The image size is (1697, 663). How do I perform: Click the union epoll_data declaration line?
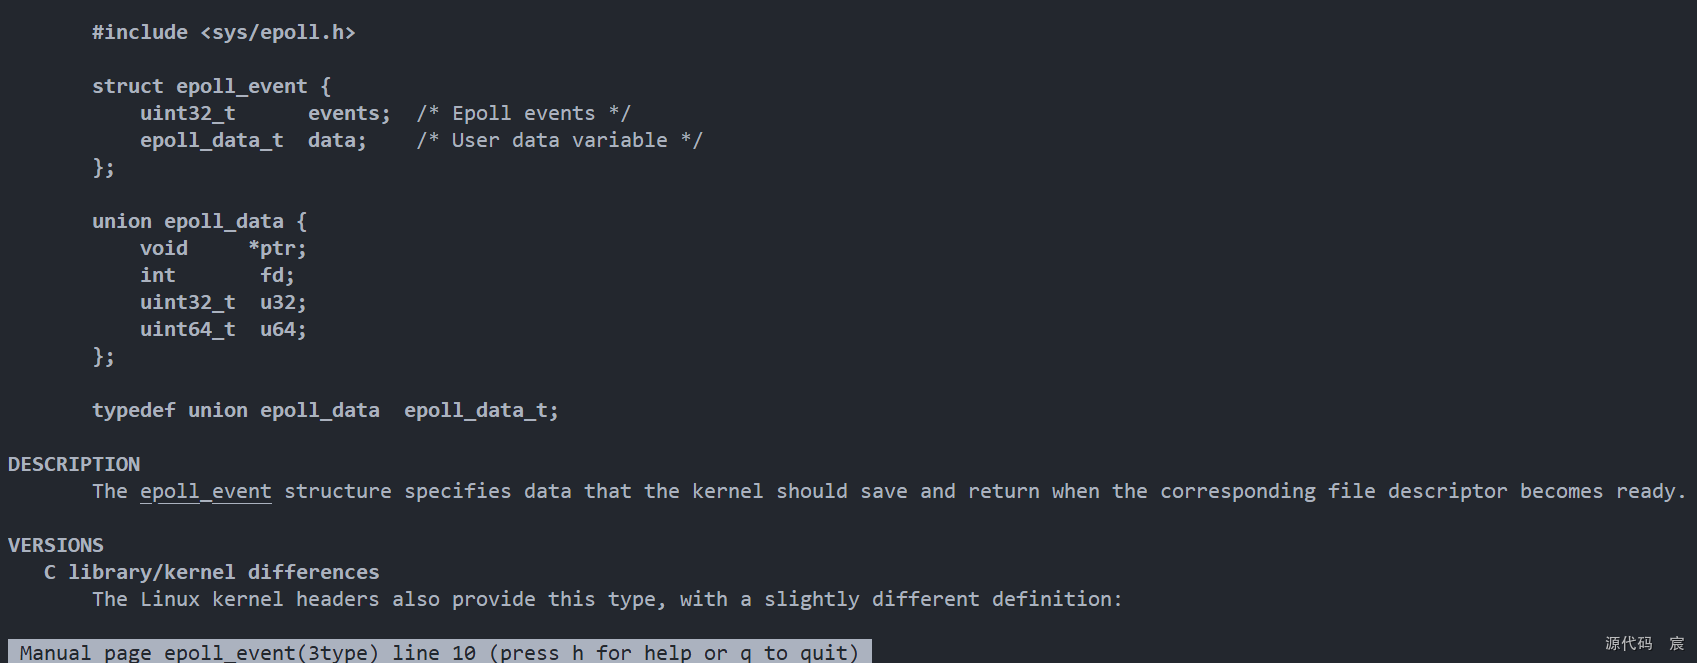(x=200, y=221)
